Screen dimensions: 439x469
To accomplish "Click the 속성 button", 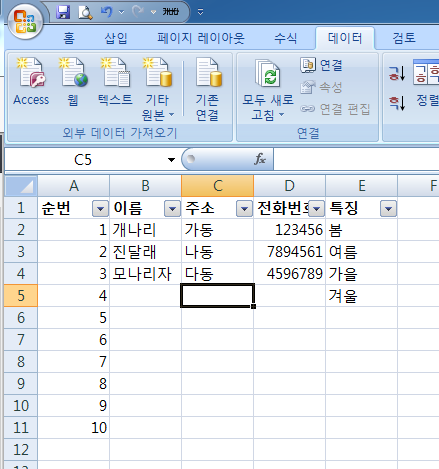I will [x=321, y=87].
